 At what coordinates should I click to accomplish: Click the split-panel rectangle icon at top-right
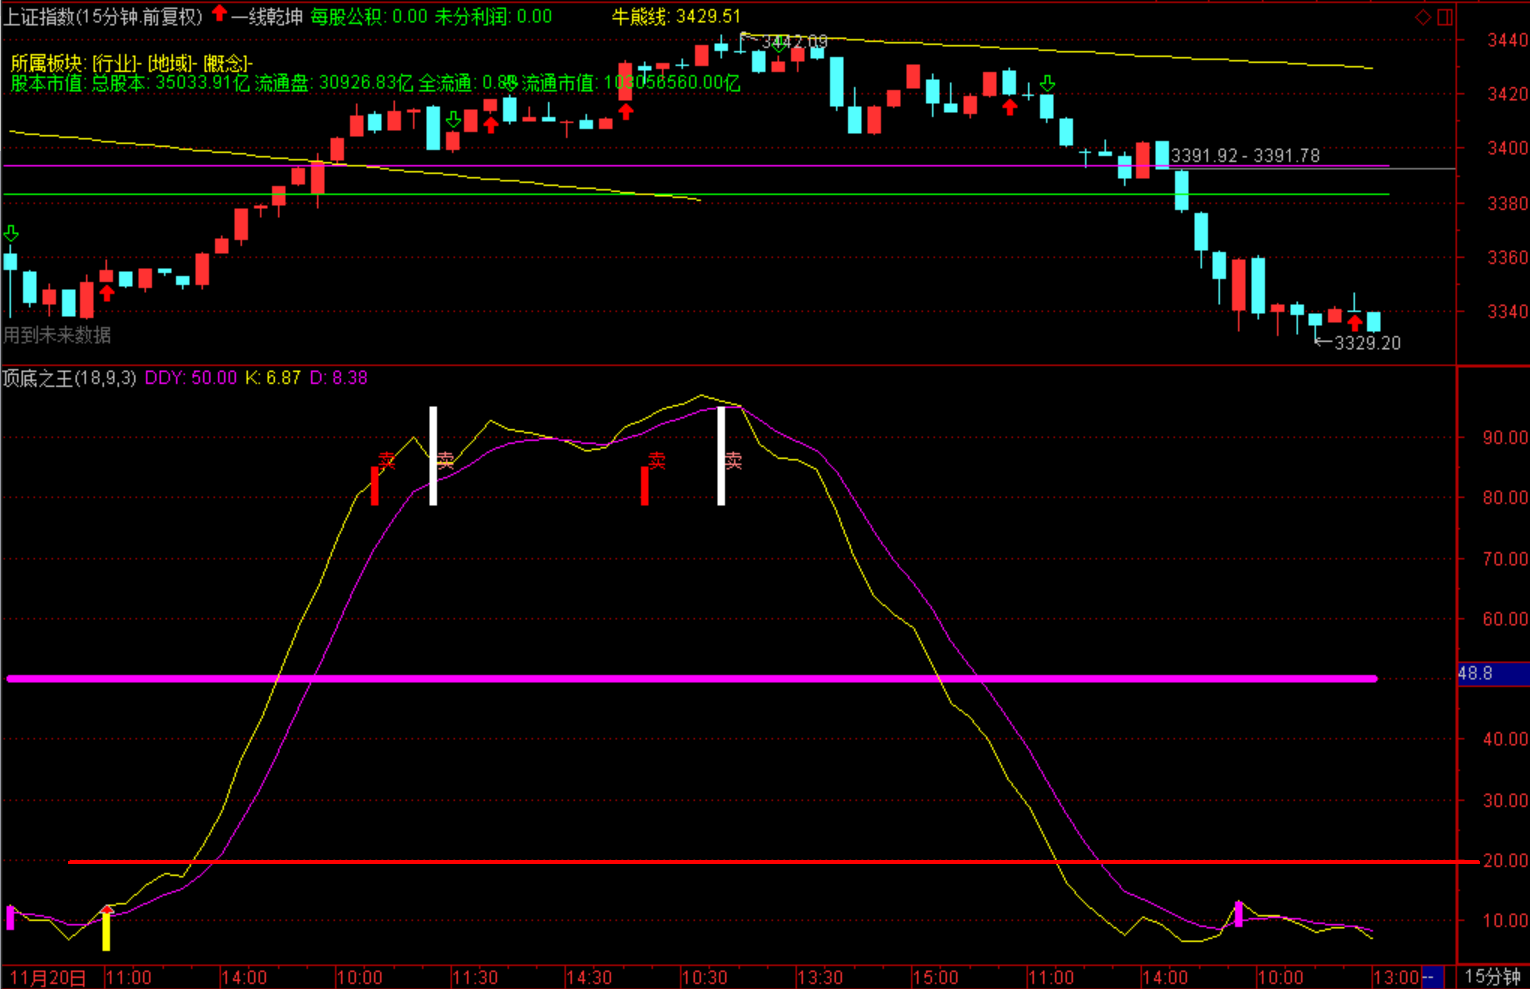point(1445,17)
